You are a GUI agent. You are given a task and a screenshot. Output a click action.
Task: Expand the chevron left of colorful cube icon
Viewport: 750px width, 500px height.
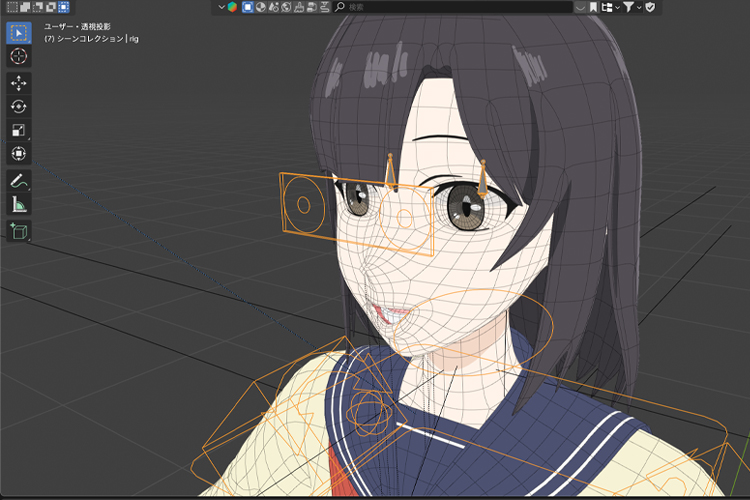pos(221,7)
